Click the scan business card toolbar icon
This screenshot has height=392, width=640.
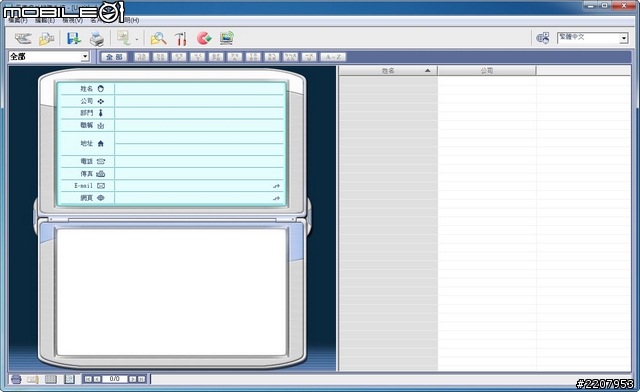[23, 38]
